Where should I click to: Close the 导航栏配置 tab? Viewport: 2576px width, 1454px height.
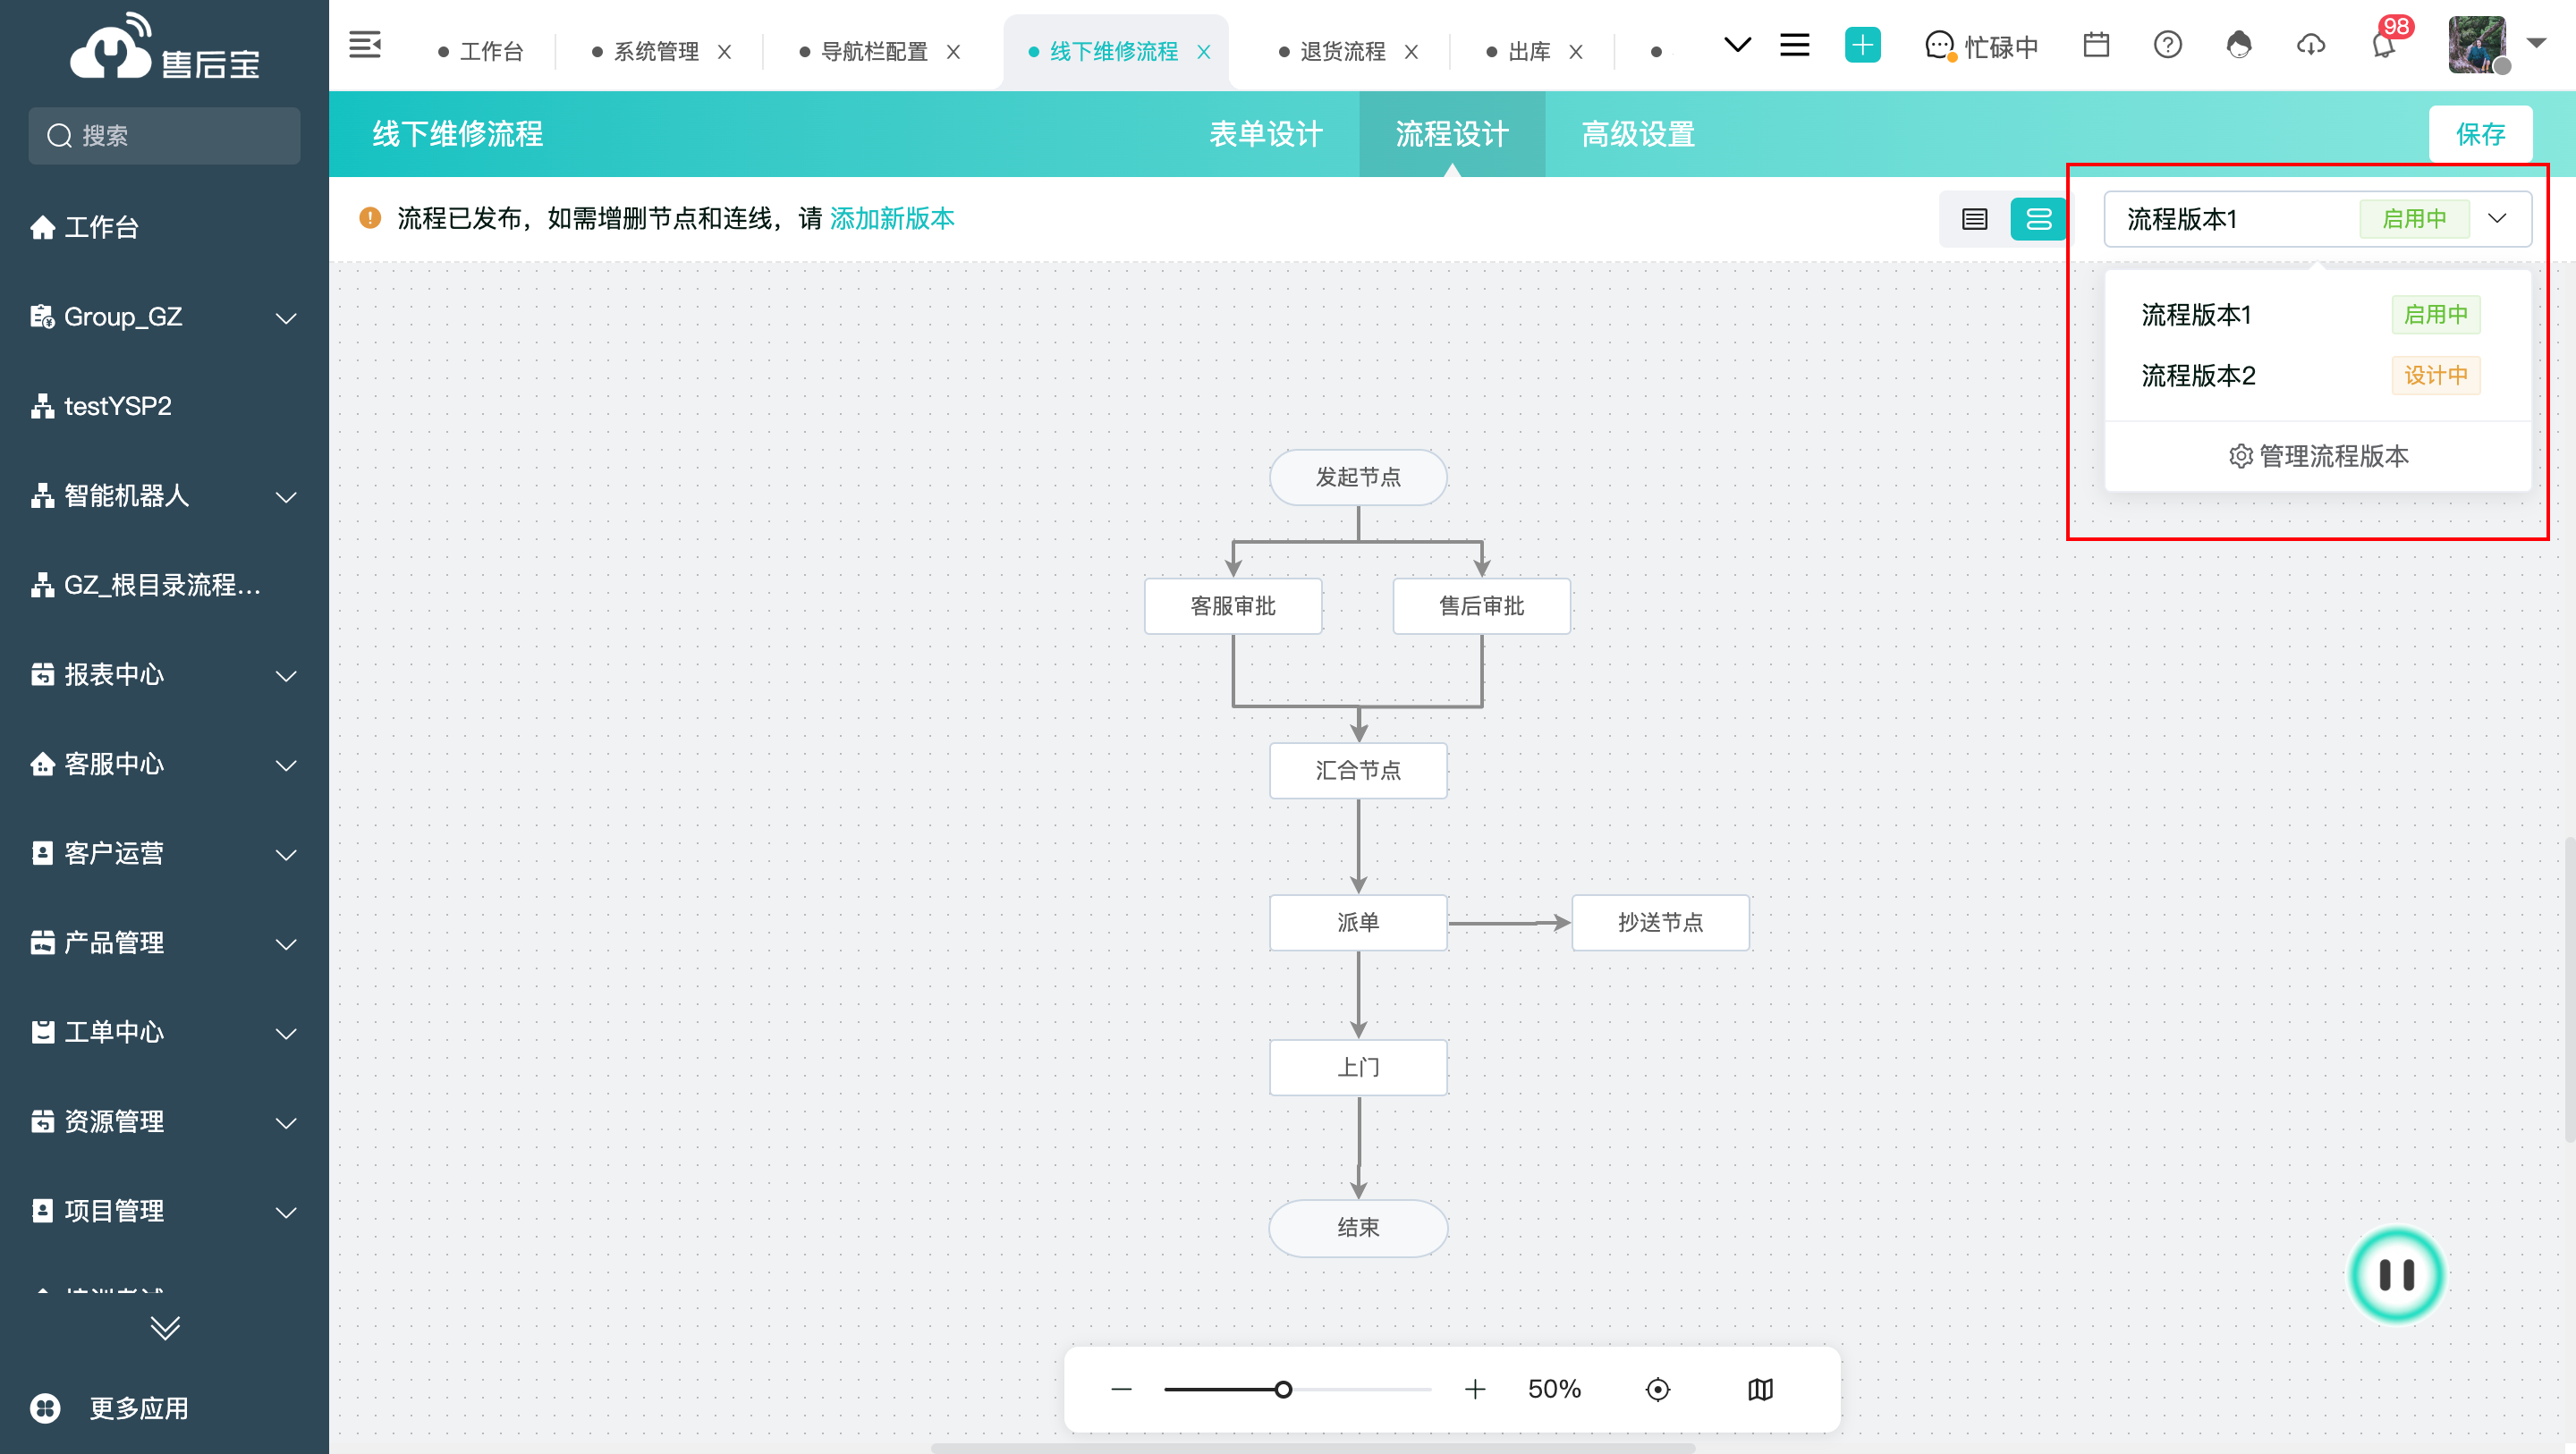(954, 52)
